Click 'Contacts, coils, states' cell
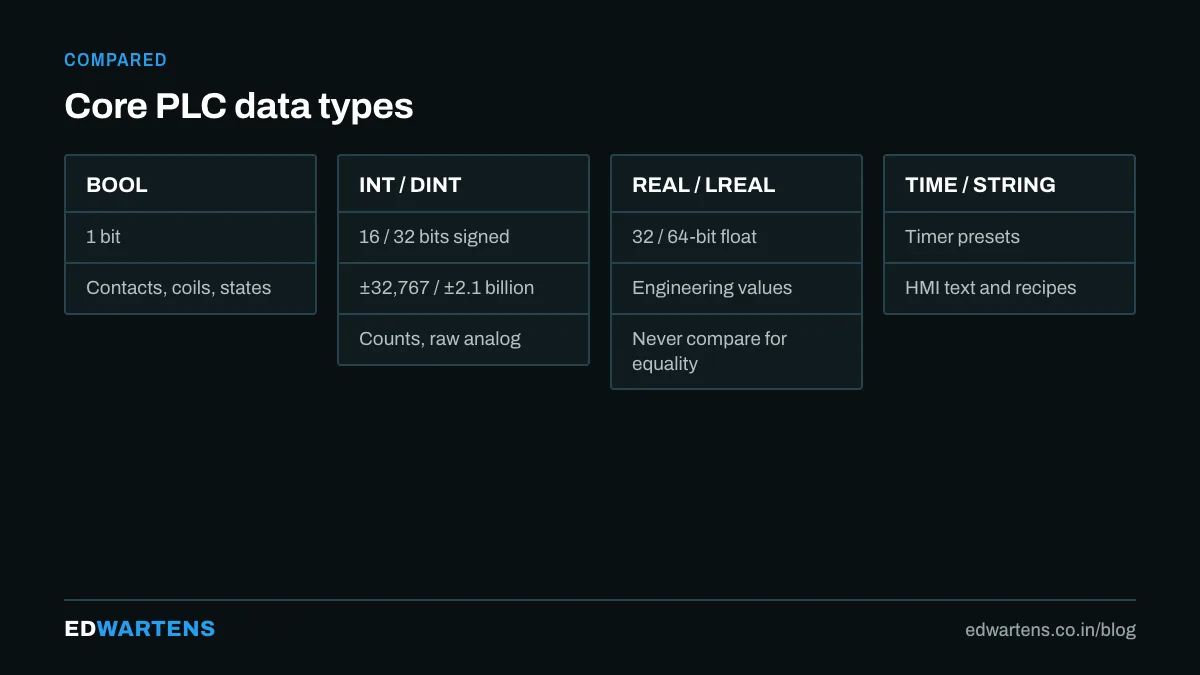Viewport: 1200px width, 675px height. [x=190, y=288]
